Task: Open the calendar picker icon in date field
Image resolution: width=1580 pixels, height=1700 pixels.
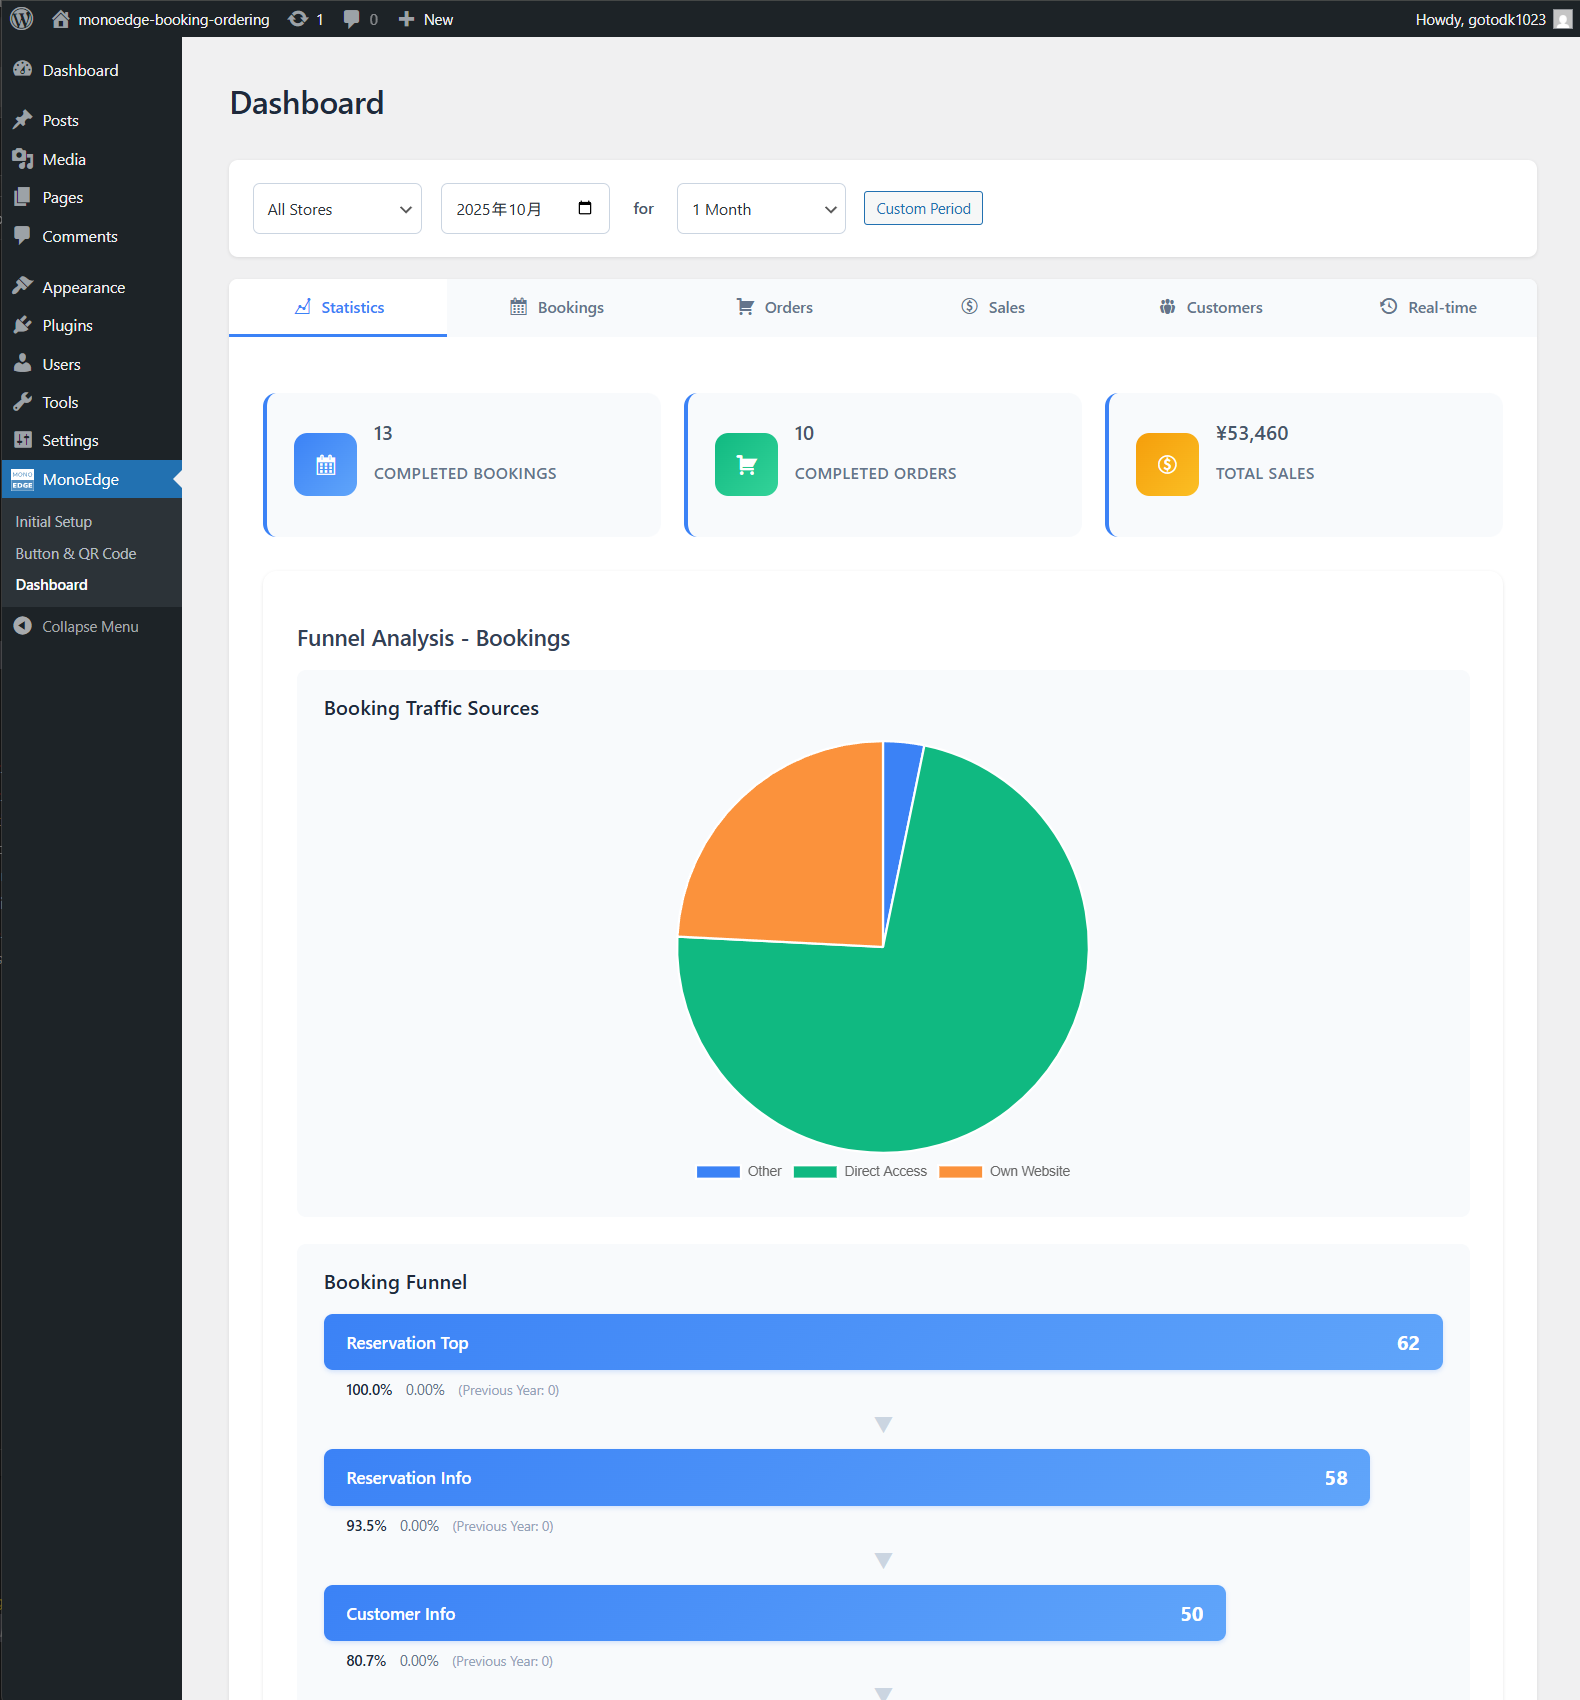Action: [585, 208]
